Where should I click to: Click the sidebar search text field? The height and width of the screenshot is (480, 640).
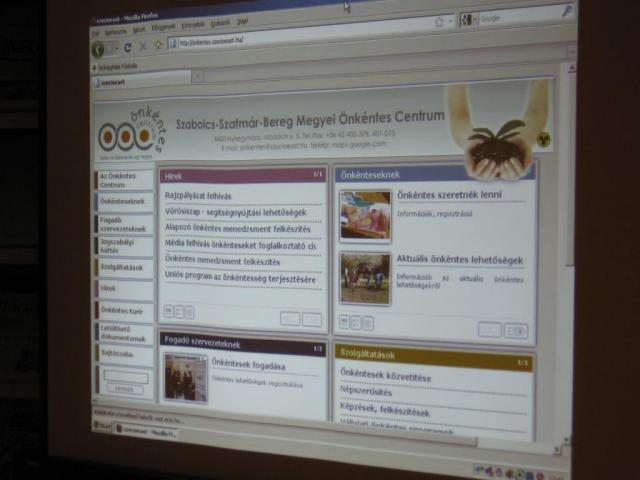point(125,377)
